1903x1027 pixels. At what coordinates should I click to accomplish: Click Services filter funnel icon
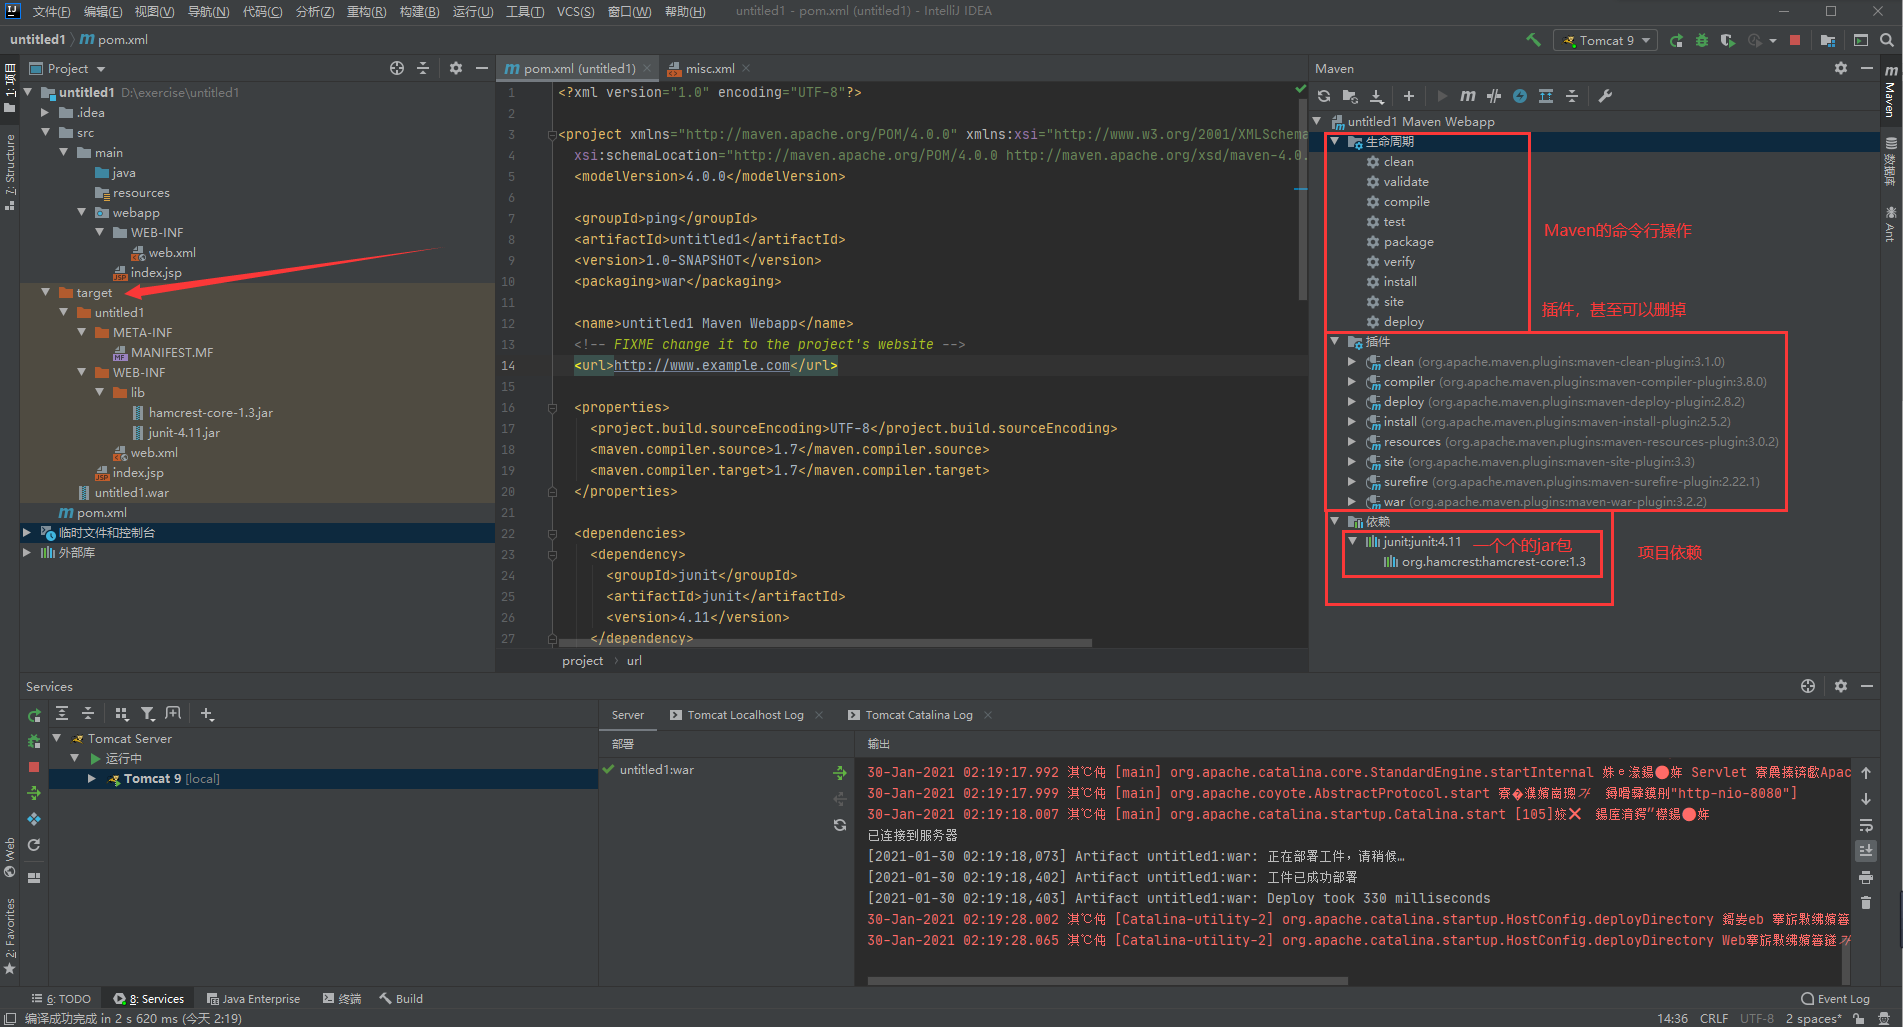tap(147, 713)
